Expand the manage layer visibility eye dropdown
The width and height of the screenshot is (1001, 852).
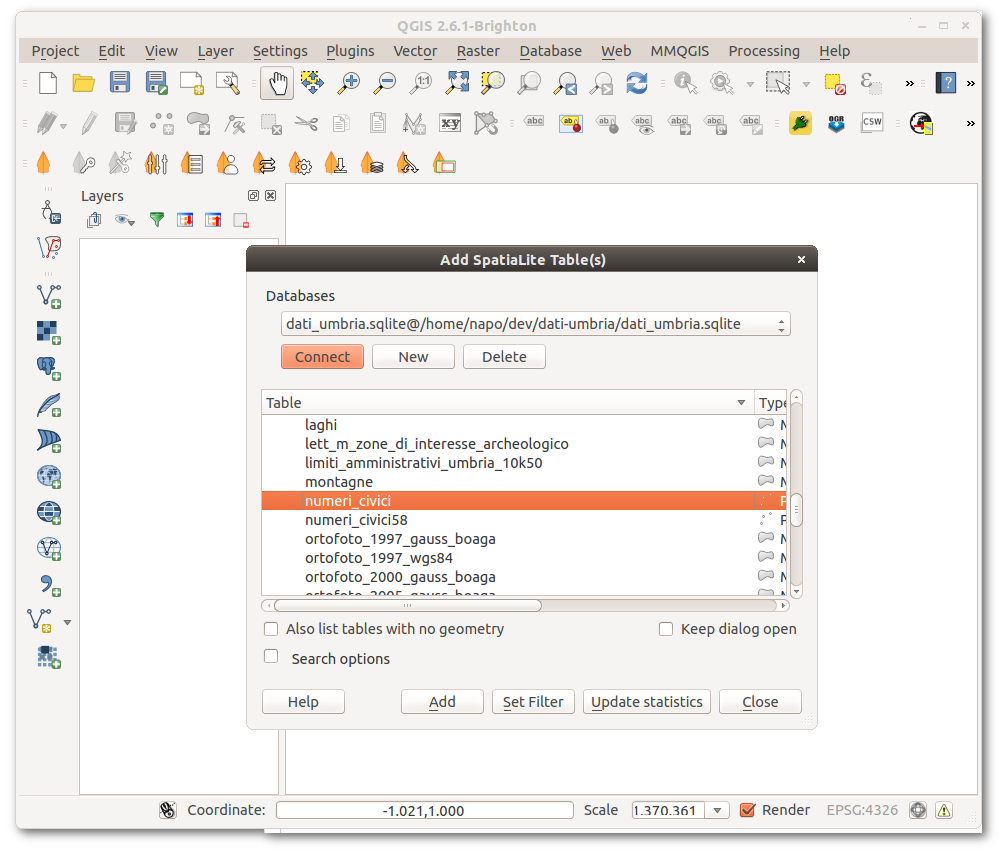(x=124, y=221)
